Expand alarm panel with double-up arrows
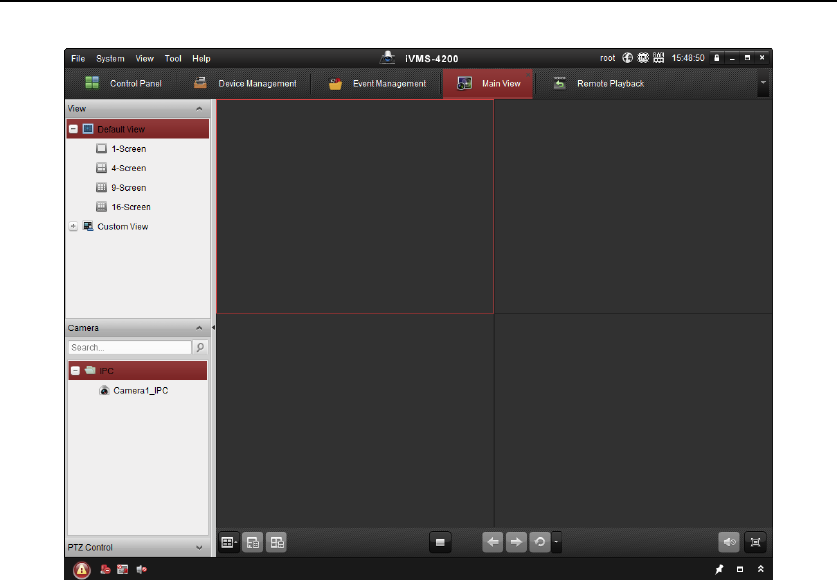Viewport: 837px width, 580px height. point(761,569)
